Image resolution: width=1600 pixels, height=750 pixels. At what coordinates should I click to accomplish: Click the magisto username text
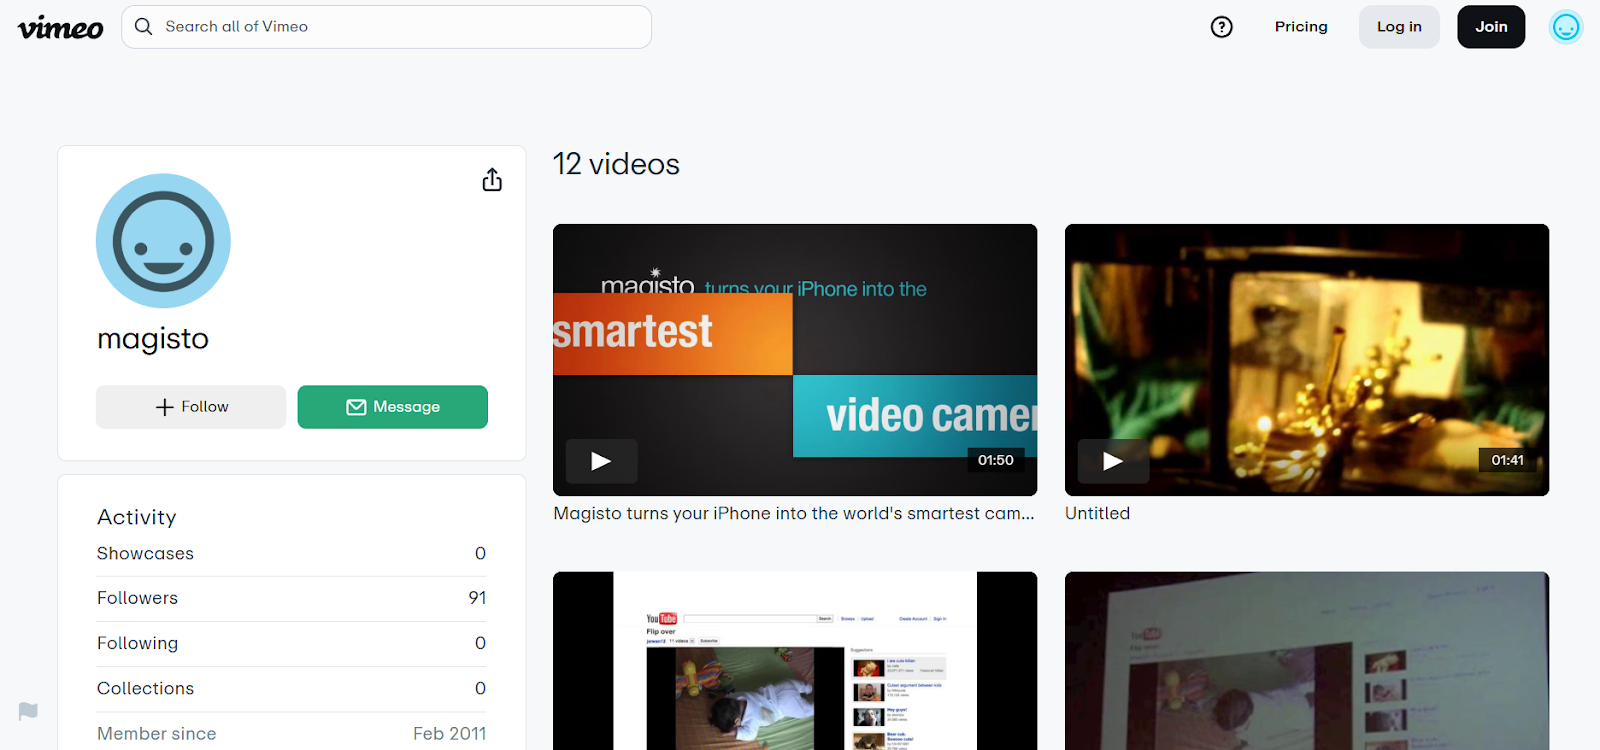click(153, 339)
